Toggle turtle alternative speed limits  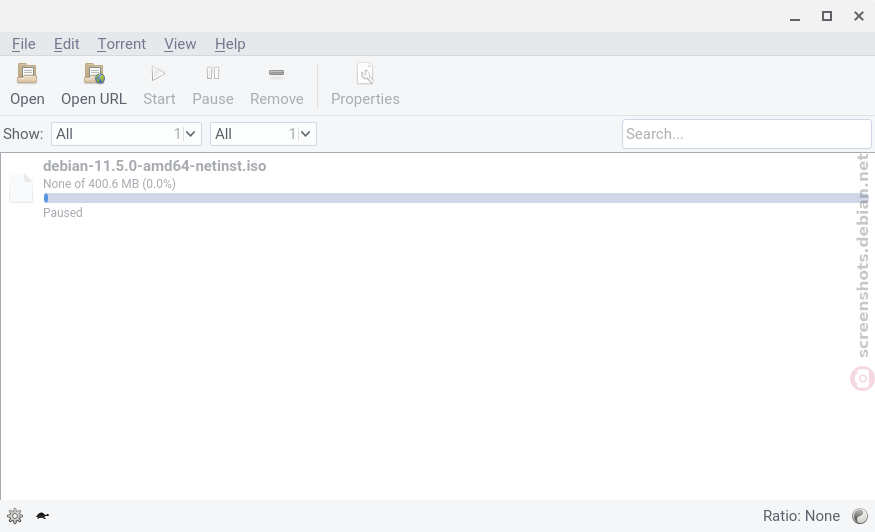tap(42, 516)
